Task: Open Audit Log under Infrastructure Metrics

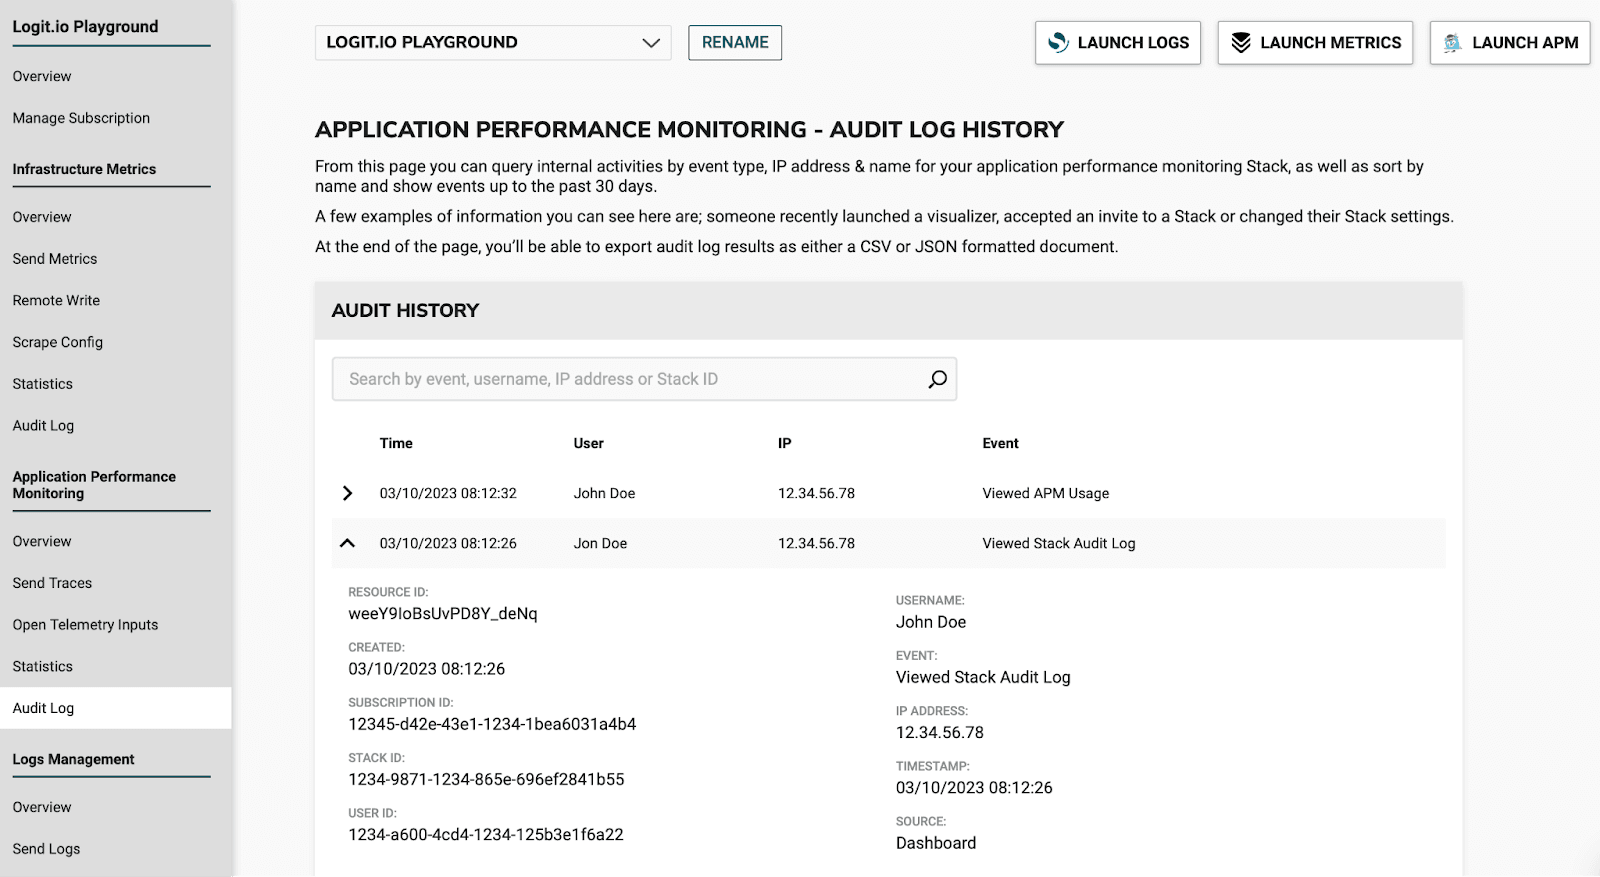Action: (43, 425)
